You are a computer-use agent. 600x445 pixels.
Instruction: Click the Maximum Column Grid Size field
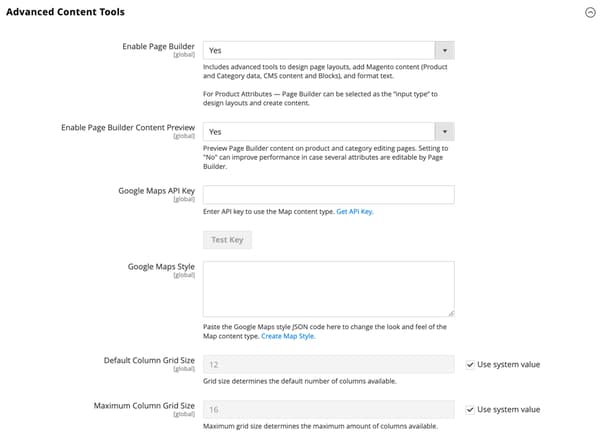328,409
